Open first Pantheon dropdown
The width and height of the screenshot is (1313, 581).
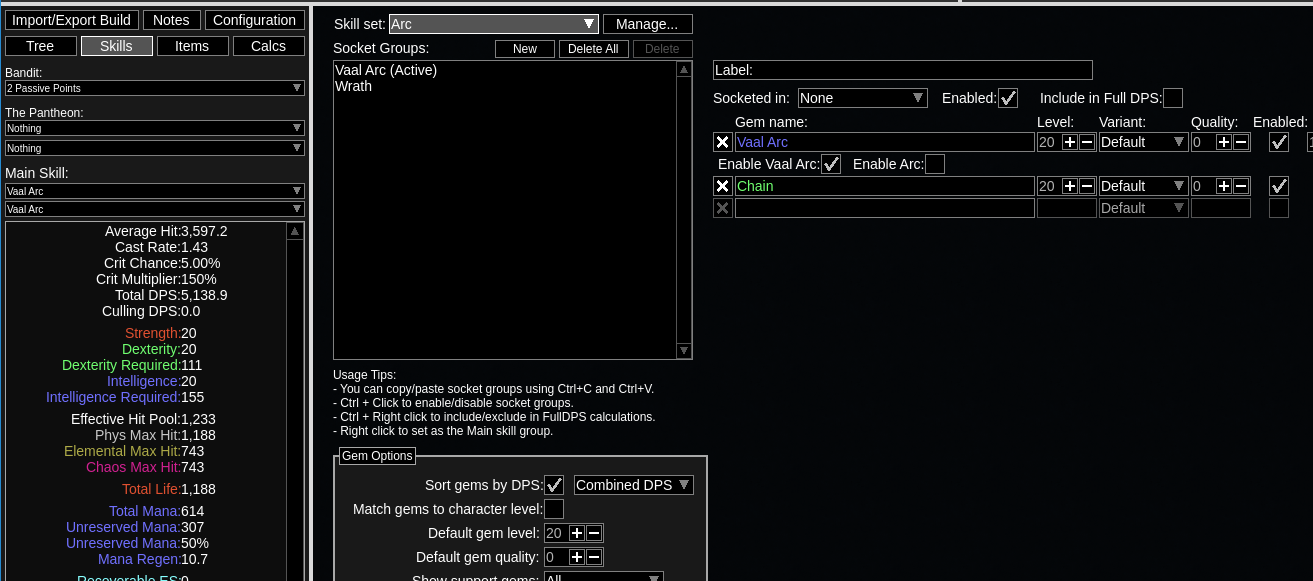point(155,128)
